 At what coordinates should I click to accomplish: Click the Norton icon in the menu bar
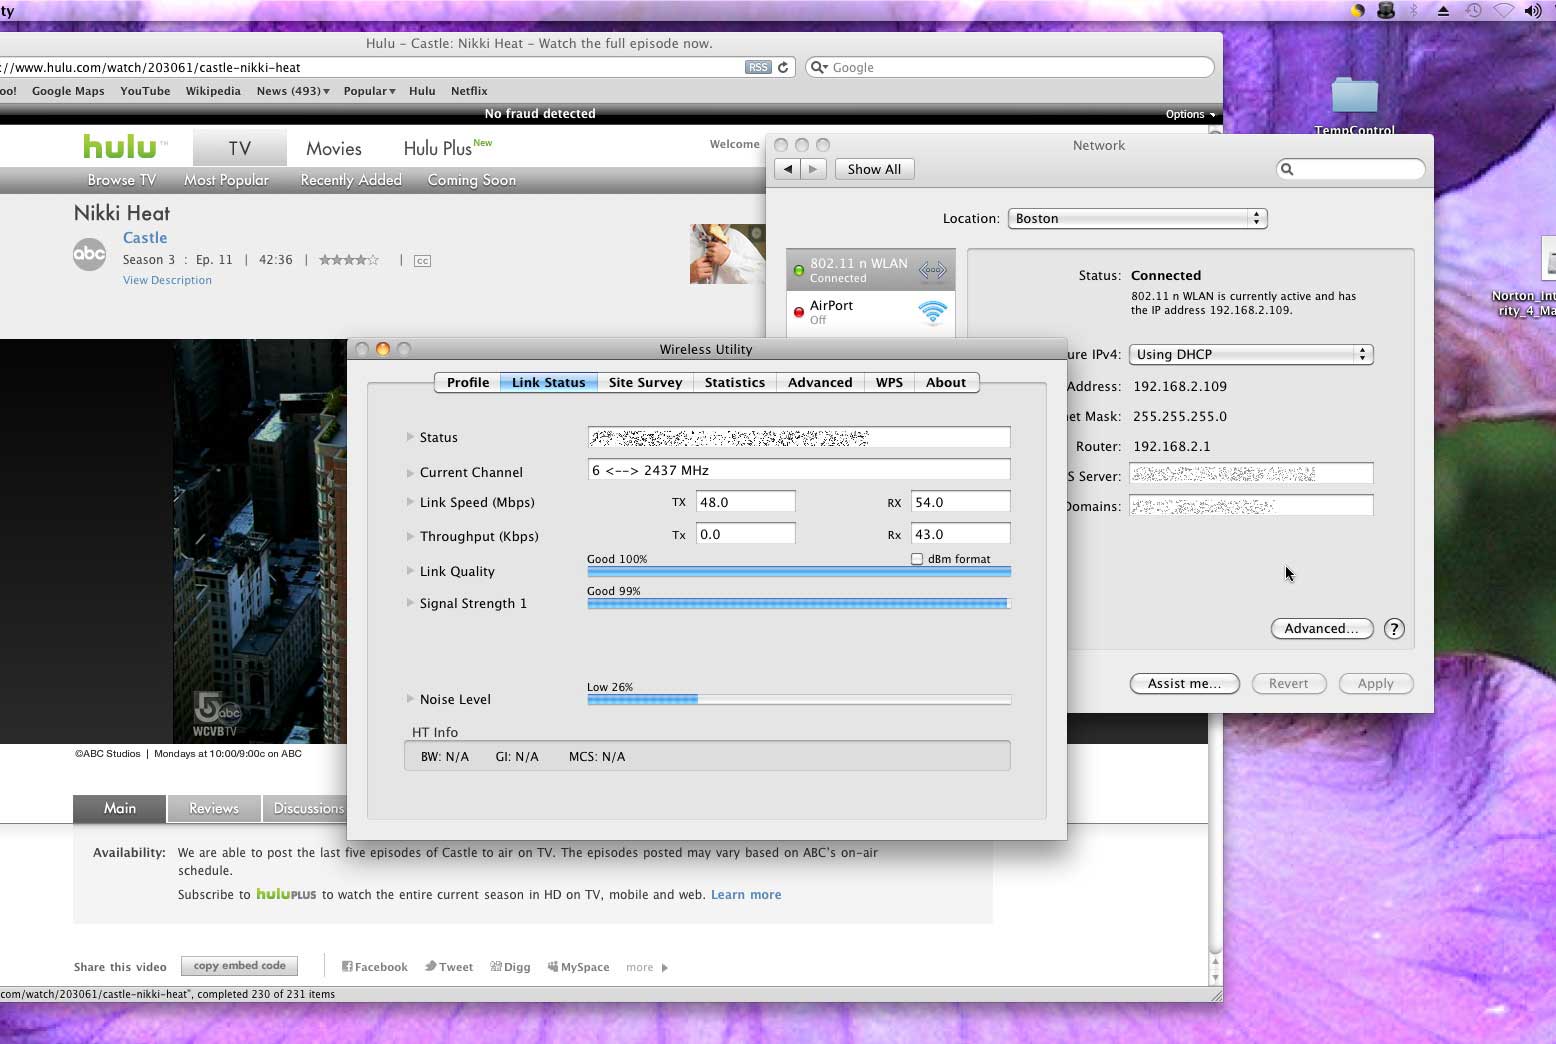pos(1357,11)
